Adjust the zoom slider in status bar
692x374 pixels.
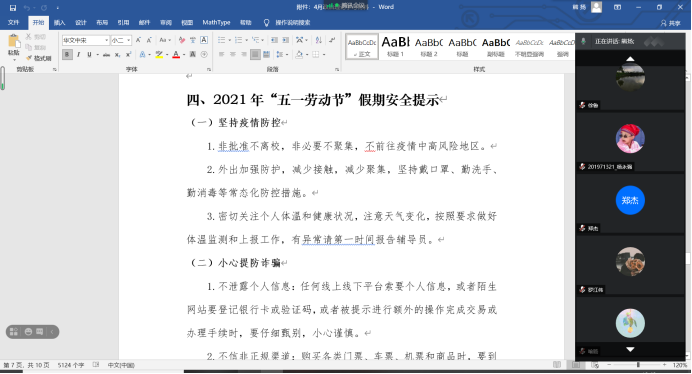(x=638, y=365)
